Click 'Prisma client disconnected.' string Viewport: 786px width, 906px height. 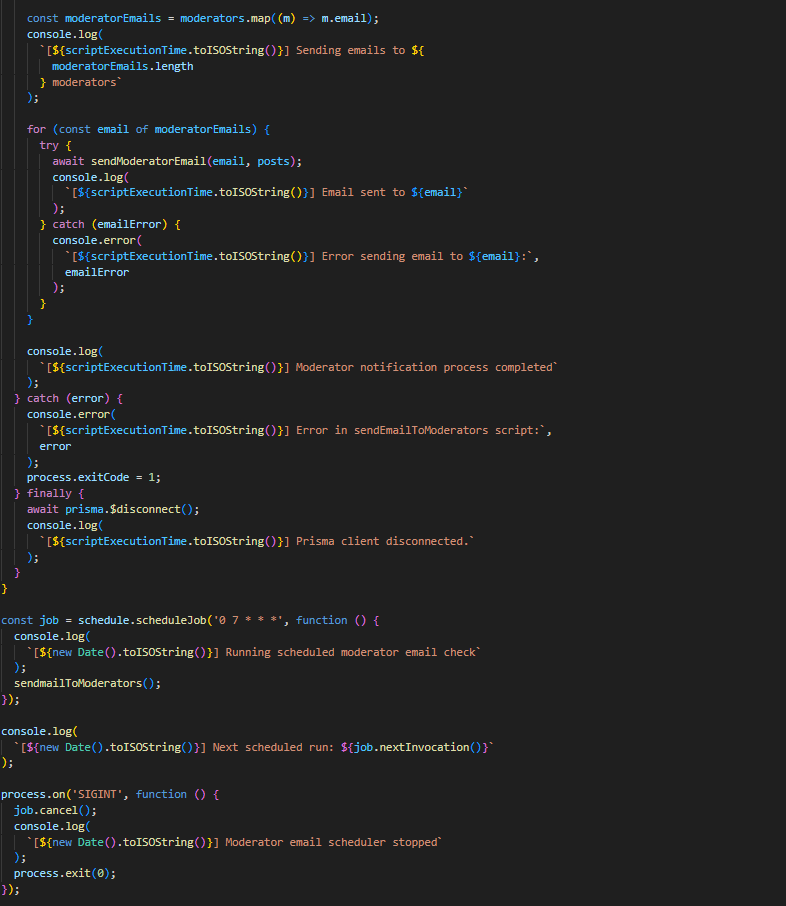click(382, 541)
